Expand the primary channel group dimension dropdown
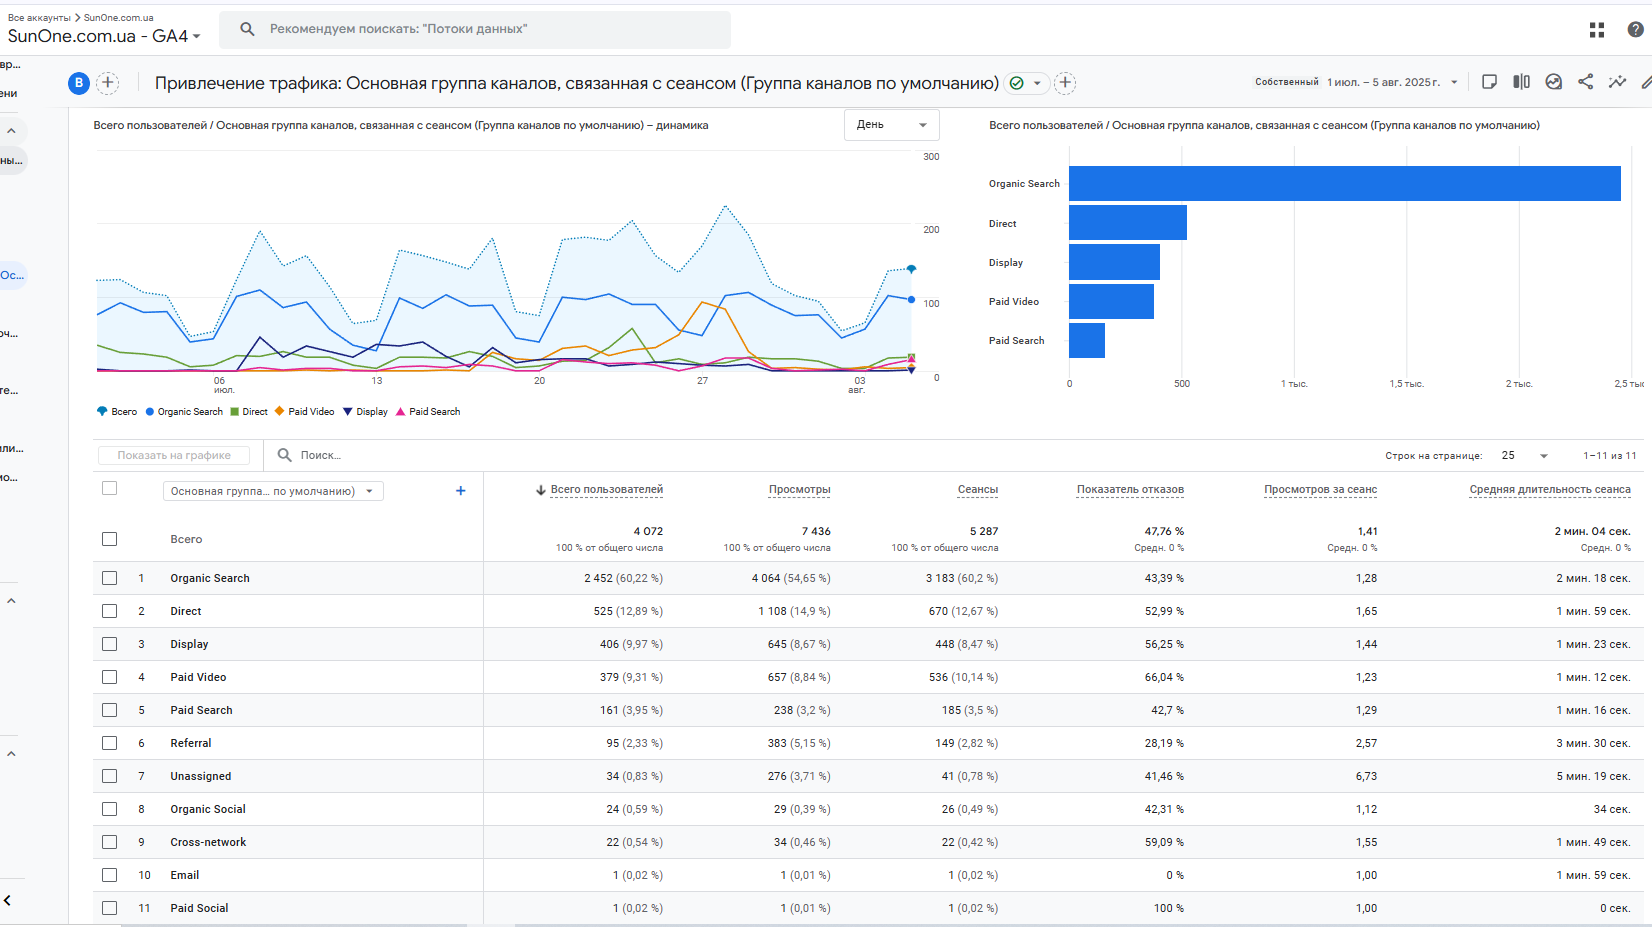The width and height of the screenshot is (1652, 927). (273, 491)
